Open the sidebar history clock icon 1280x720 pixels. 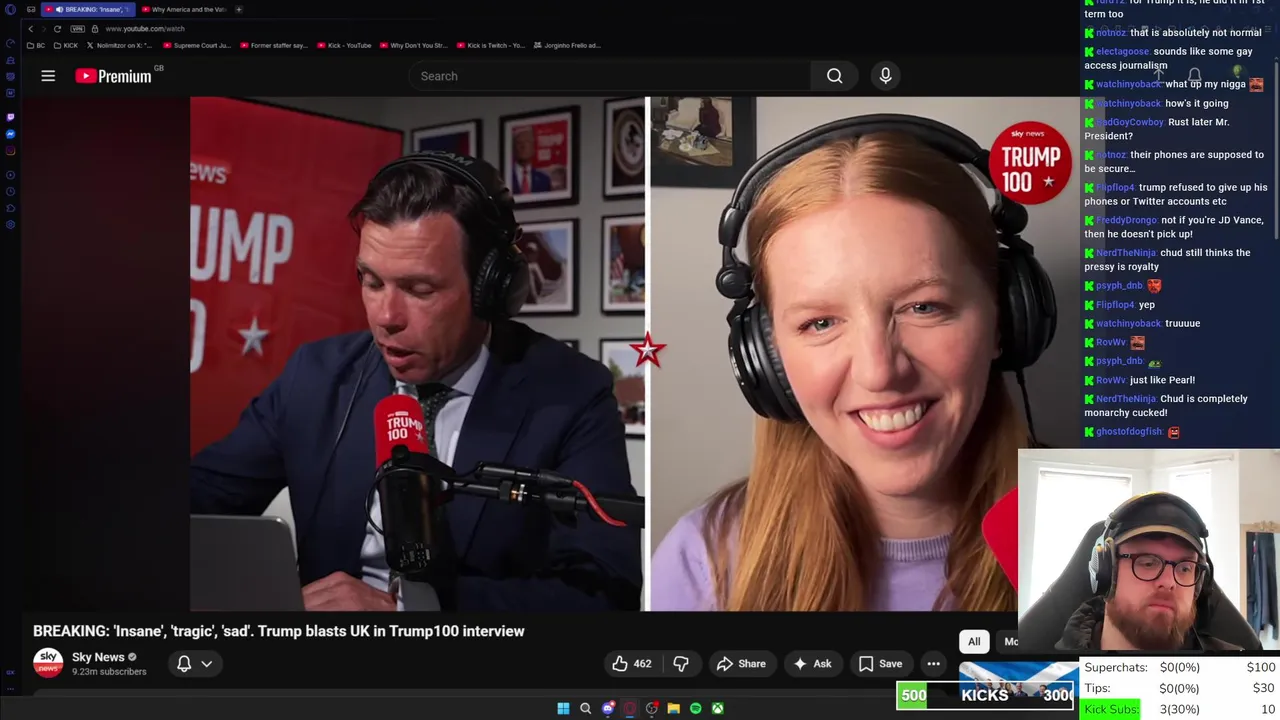(x=10, y=191)
